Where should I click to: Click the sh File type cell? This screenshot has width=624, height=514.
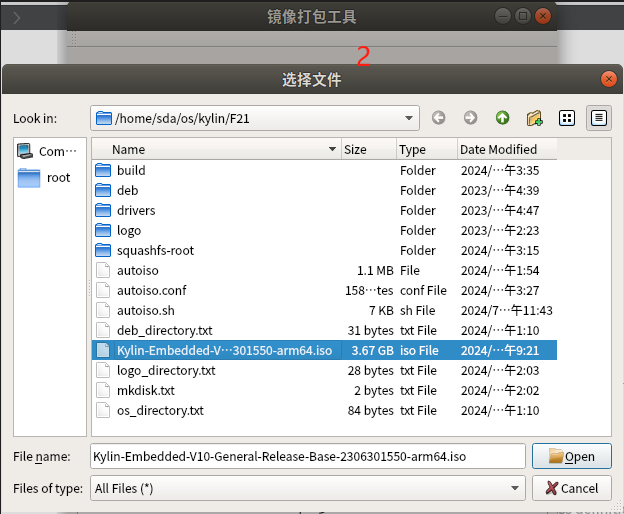pos(417,310)
